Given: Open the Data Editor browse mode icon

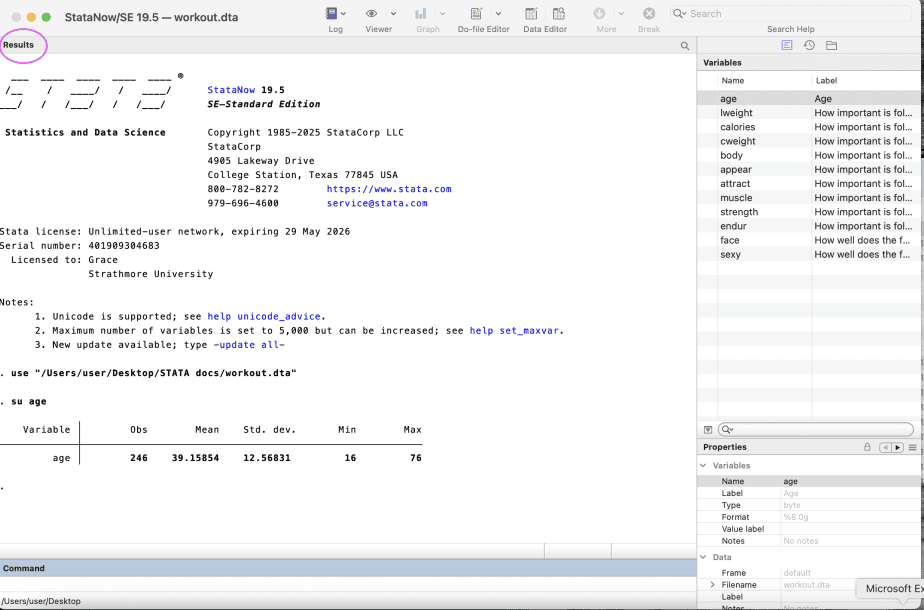Looking at the screenshot, I should 558,14.
